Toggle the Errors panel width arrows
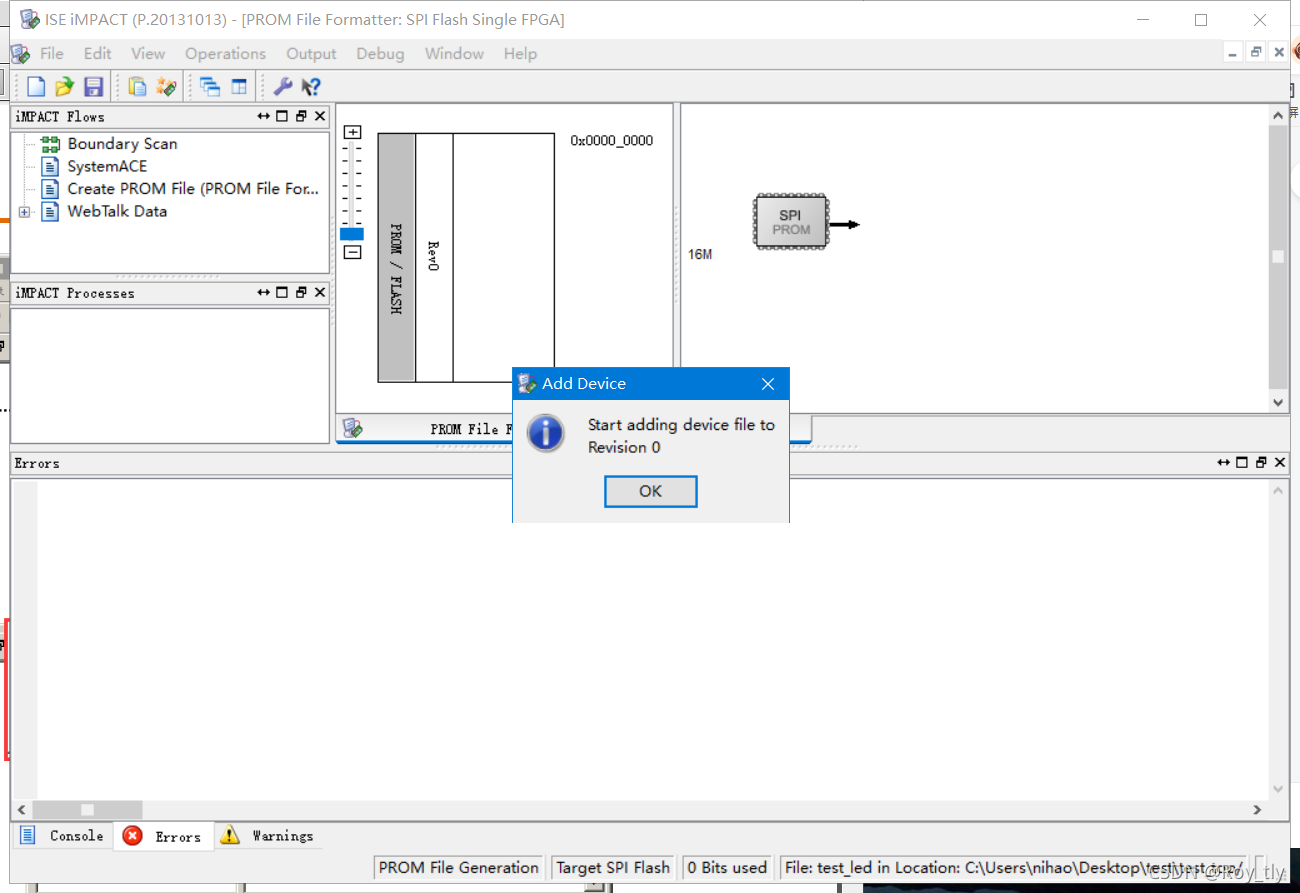1300x893 pixels. click(1224, 463)
